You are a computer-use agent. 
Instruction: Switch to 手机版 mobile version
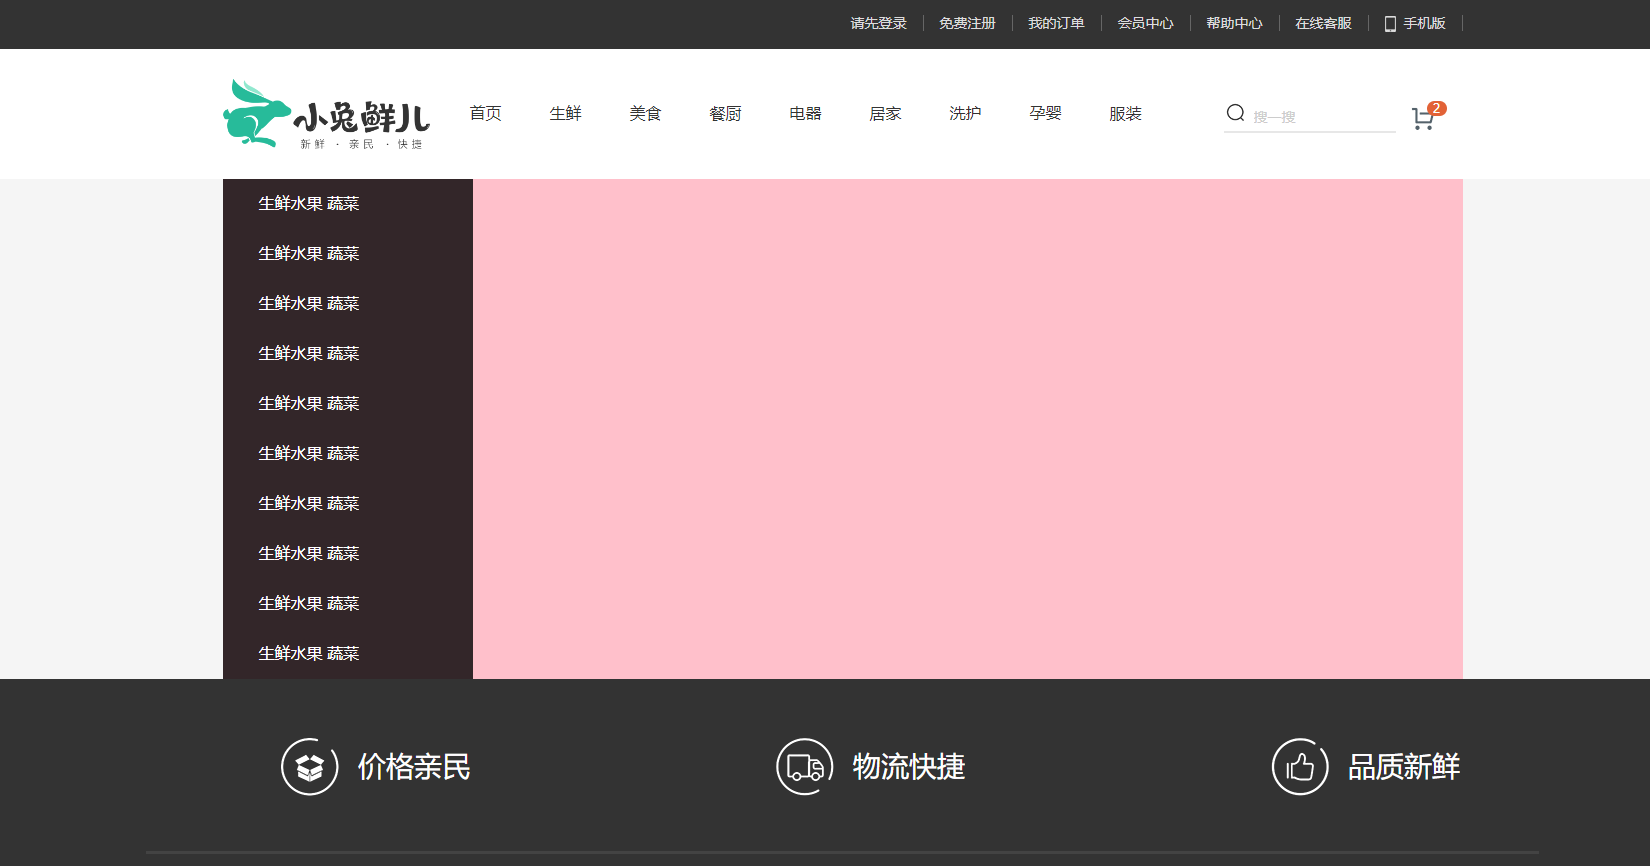coord(1424,23)
